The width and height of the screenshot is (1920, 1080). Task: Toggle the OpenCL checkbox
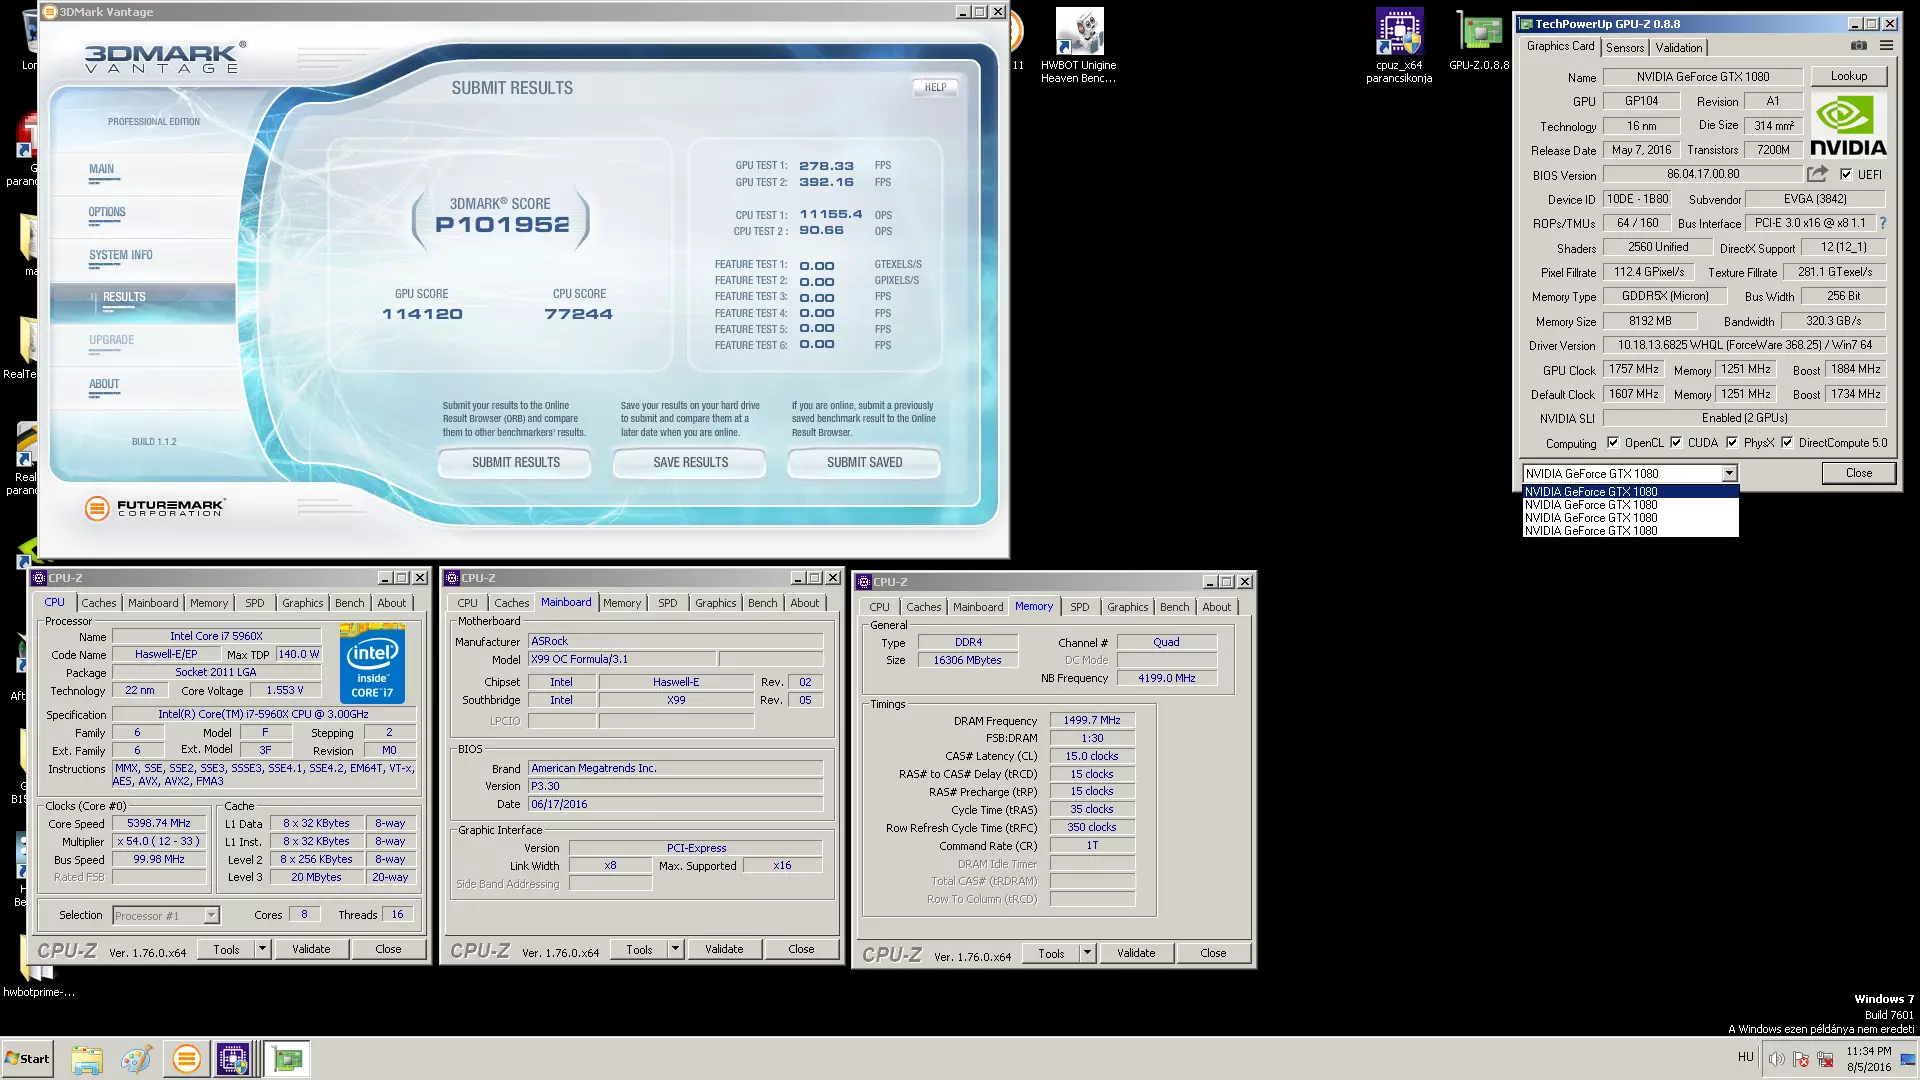[x=1612, y=443]
